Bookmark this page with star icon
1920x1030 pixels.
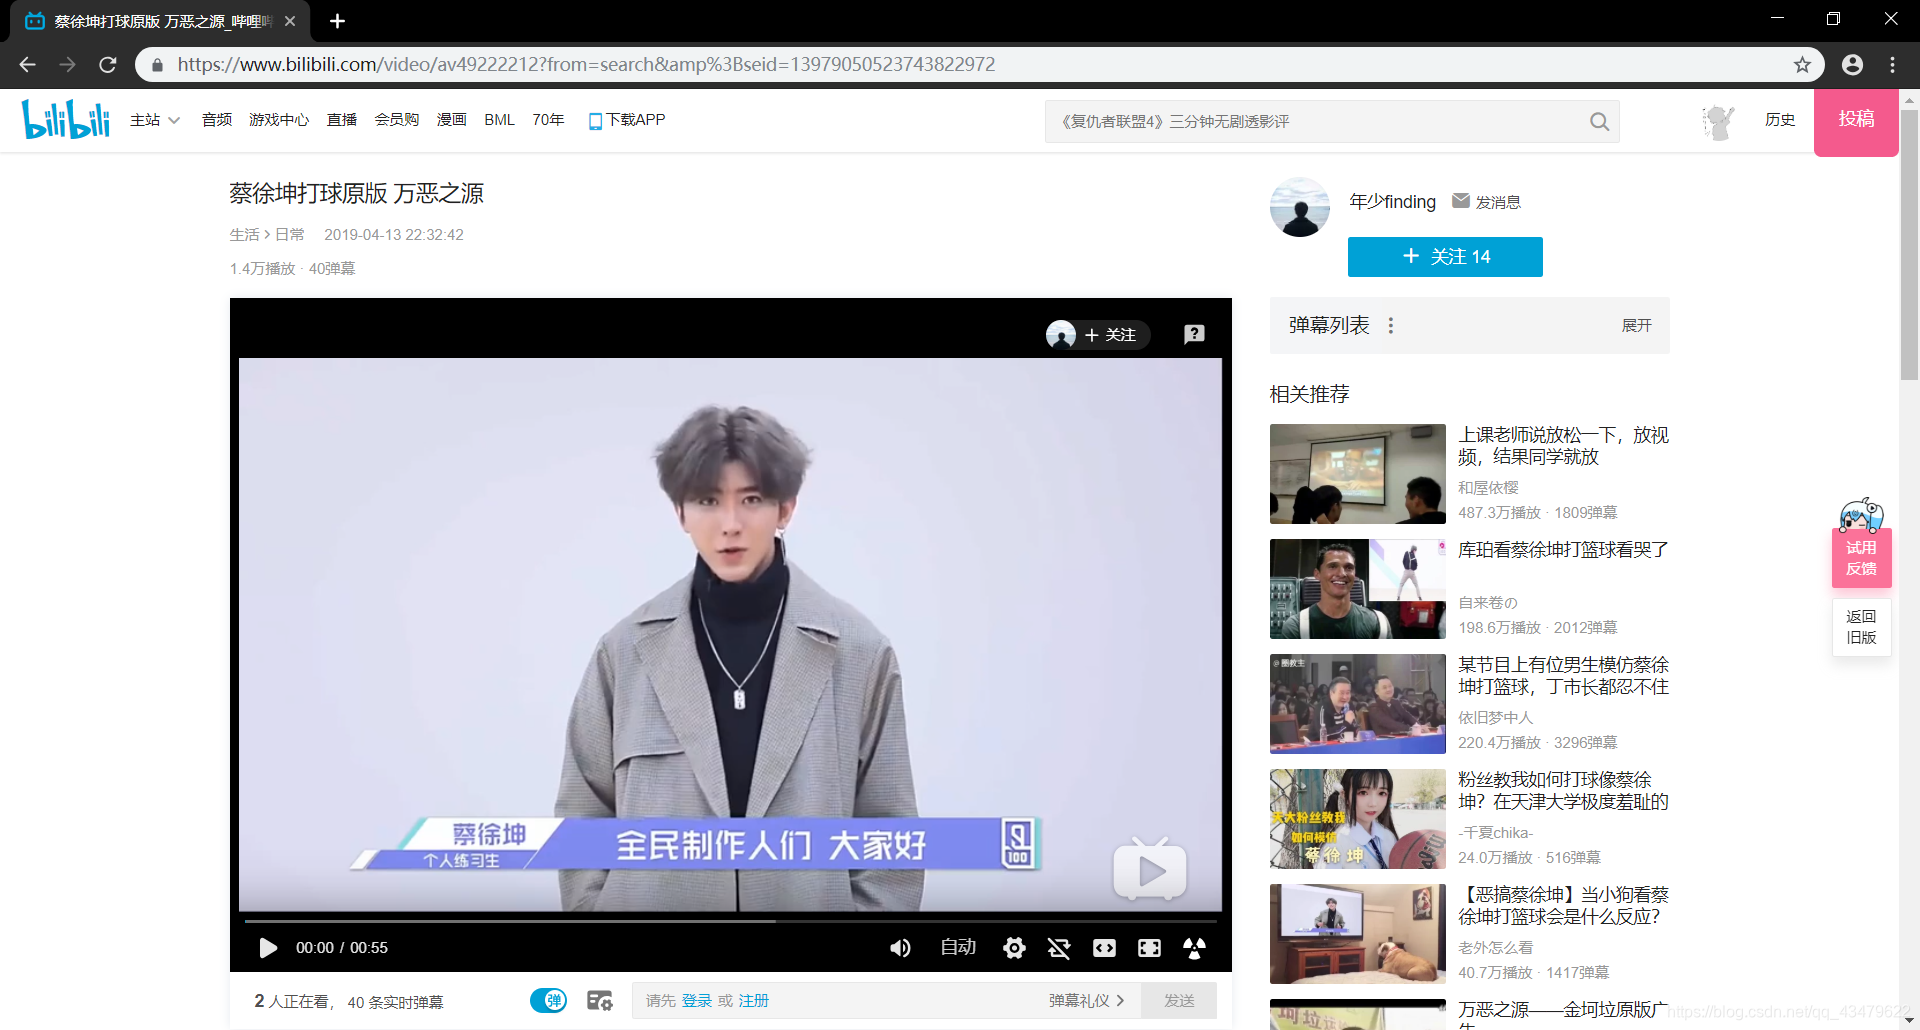(1802, 64)
